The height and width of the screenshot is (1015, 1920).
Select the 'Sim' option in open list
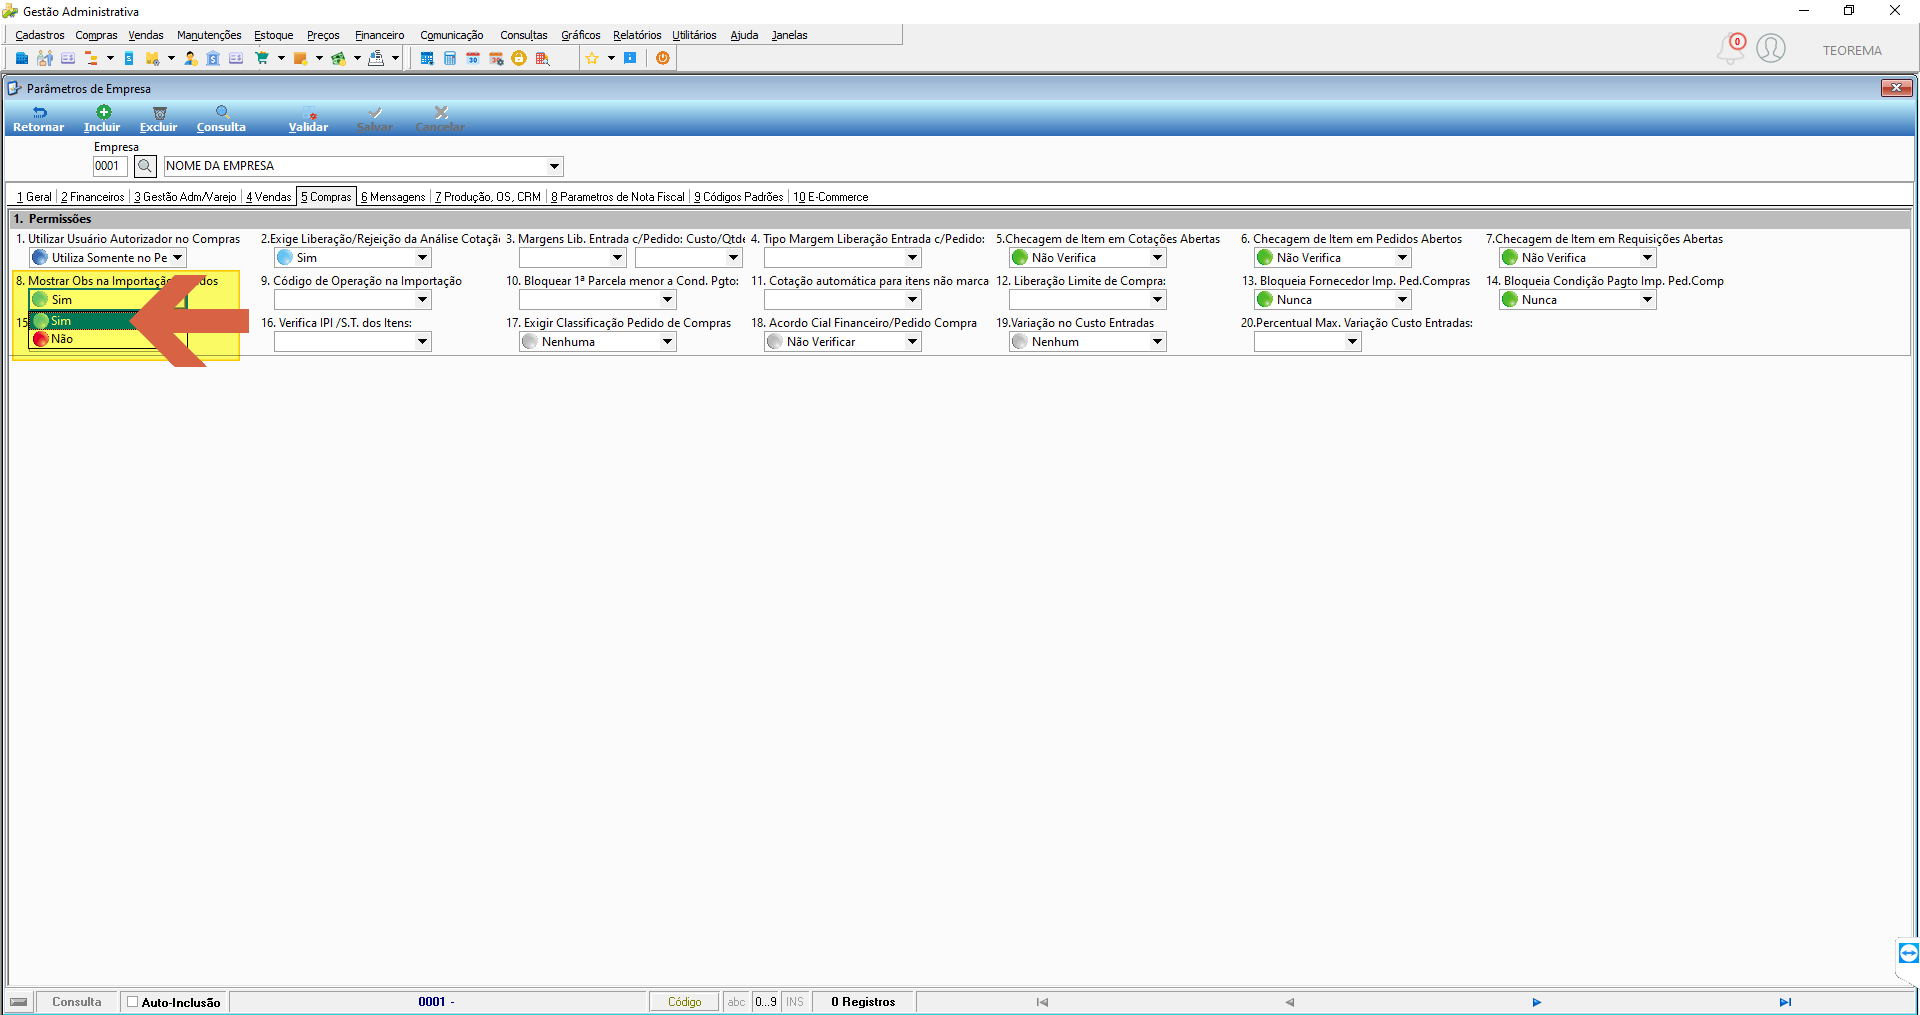coord(108,321)
